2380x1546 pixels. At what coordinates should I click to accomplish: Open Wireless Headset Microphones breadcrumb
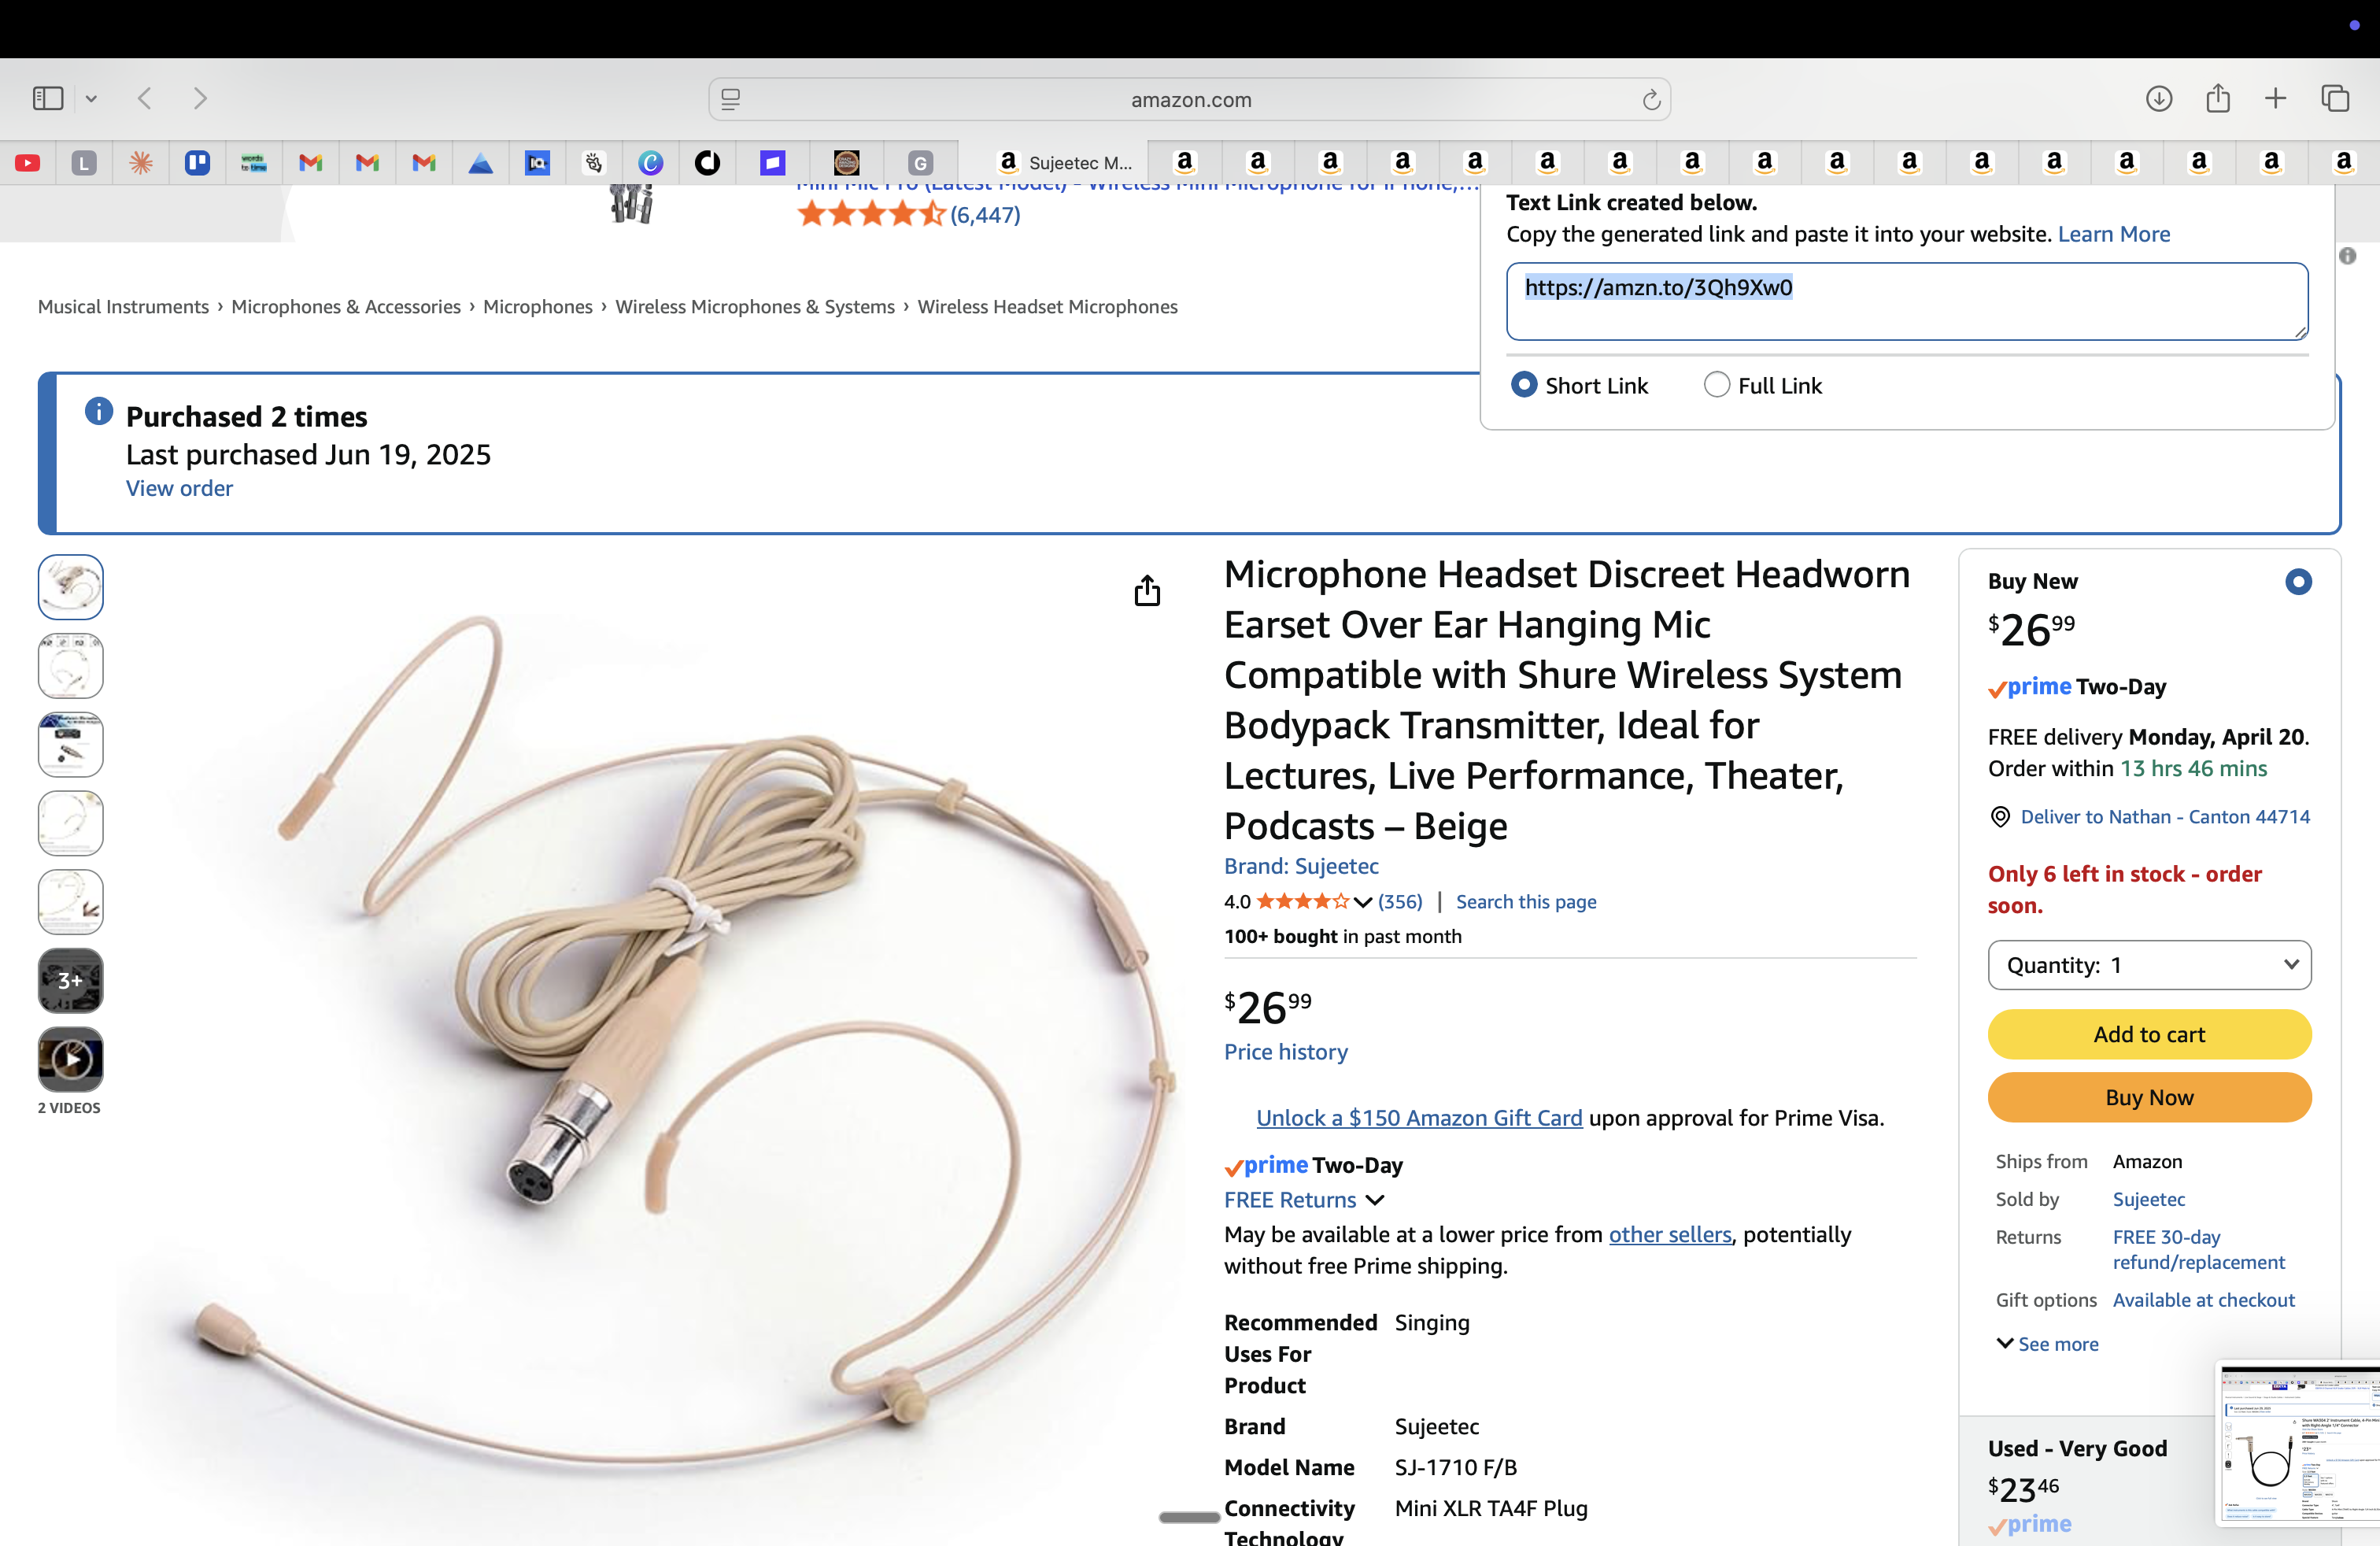click(1047, 307)
